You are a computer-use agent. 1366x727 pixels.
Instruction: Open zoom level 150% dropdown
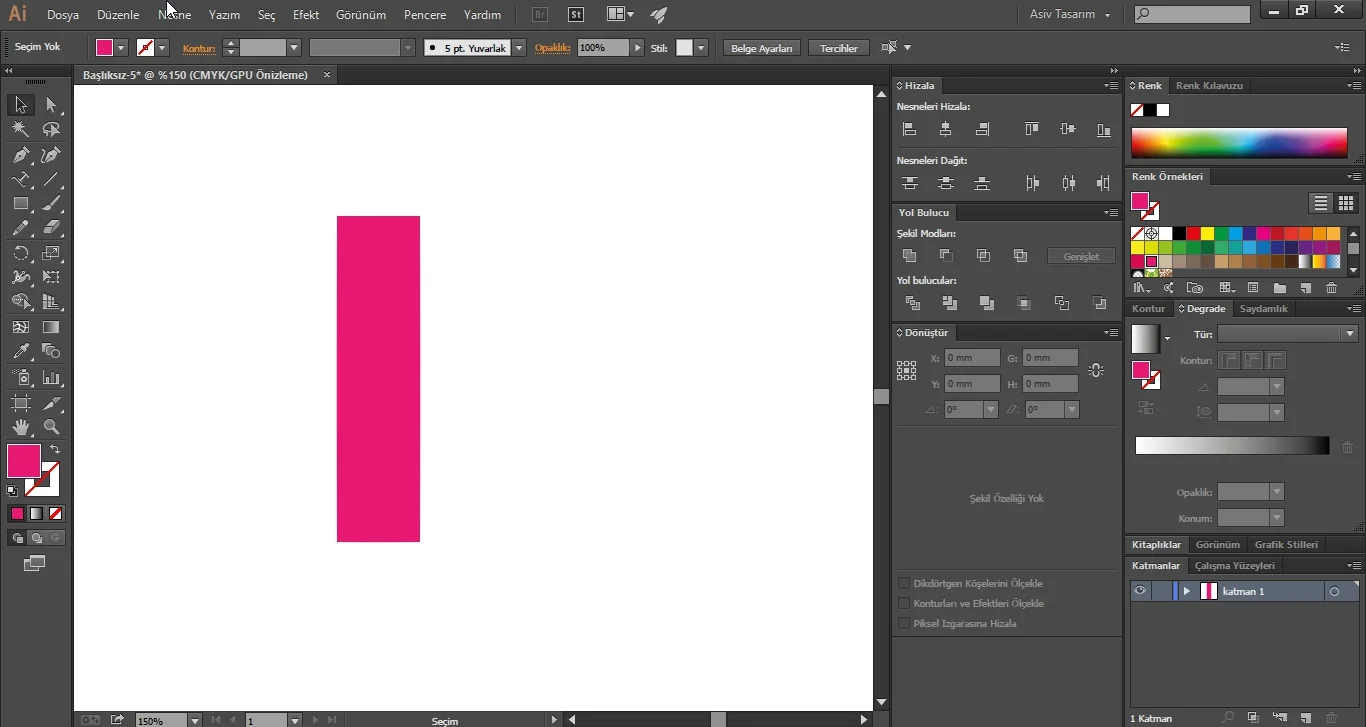click(x=194, y=720)
